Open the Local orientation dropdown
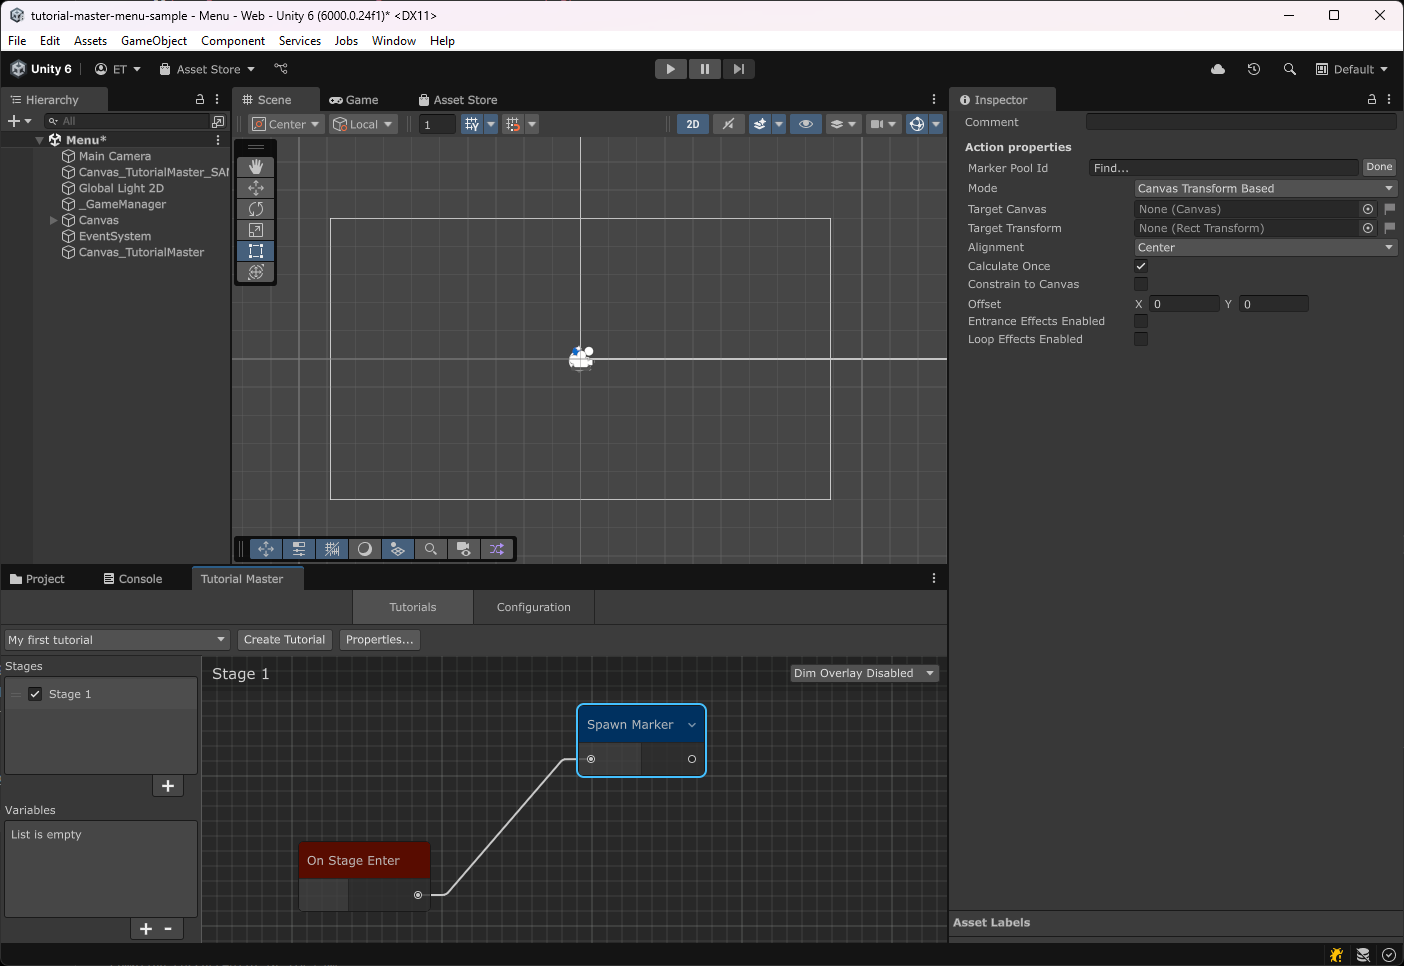The image size is (1404, 966). 363,124
